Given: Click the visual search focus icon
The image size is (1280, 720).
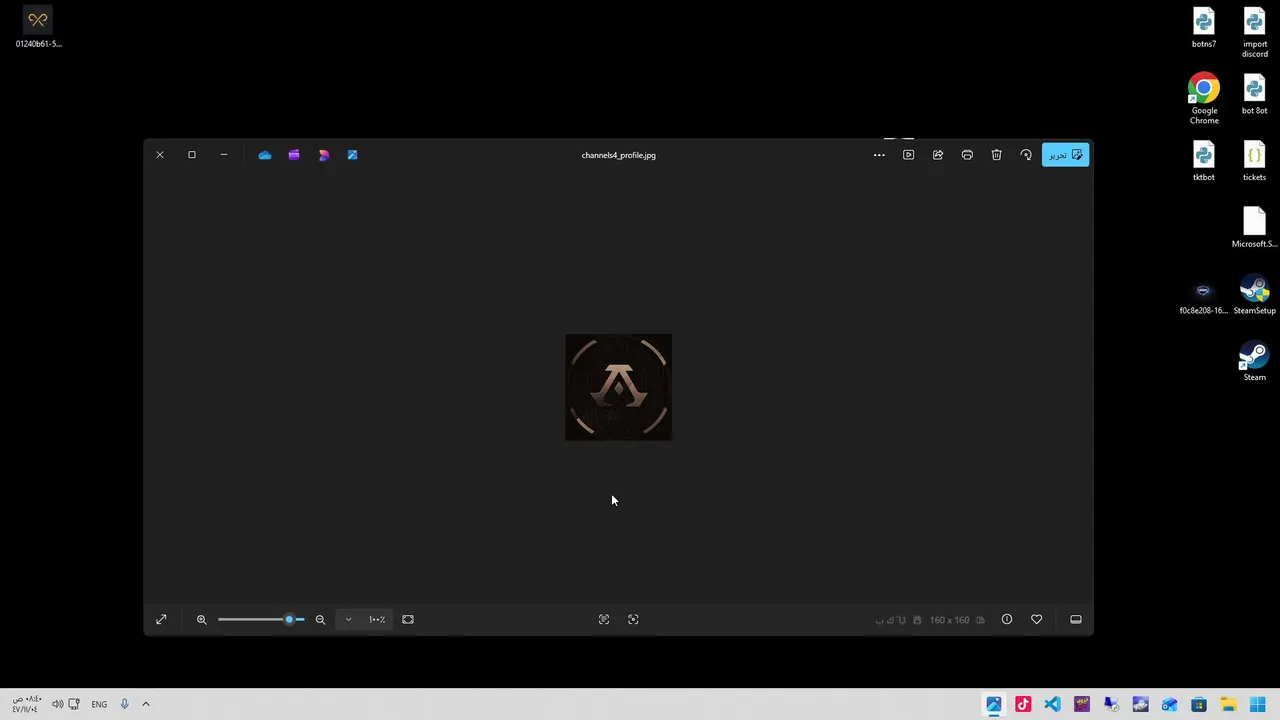Looking at the screenshot, I should (x=633, y=620).
